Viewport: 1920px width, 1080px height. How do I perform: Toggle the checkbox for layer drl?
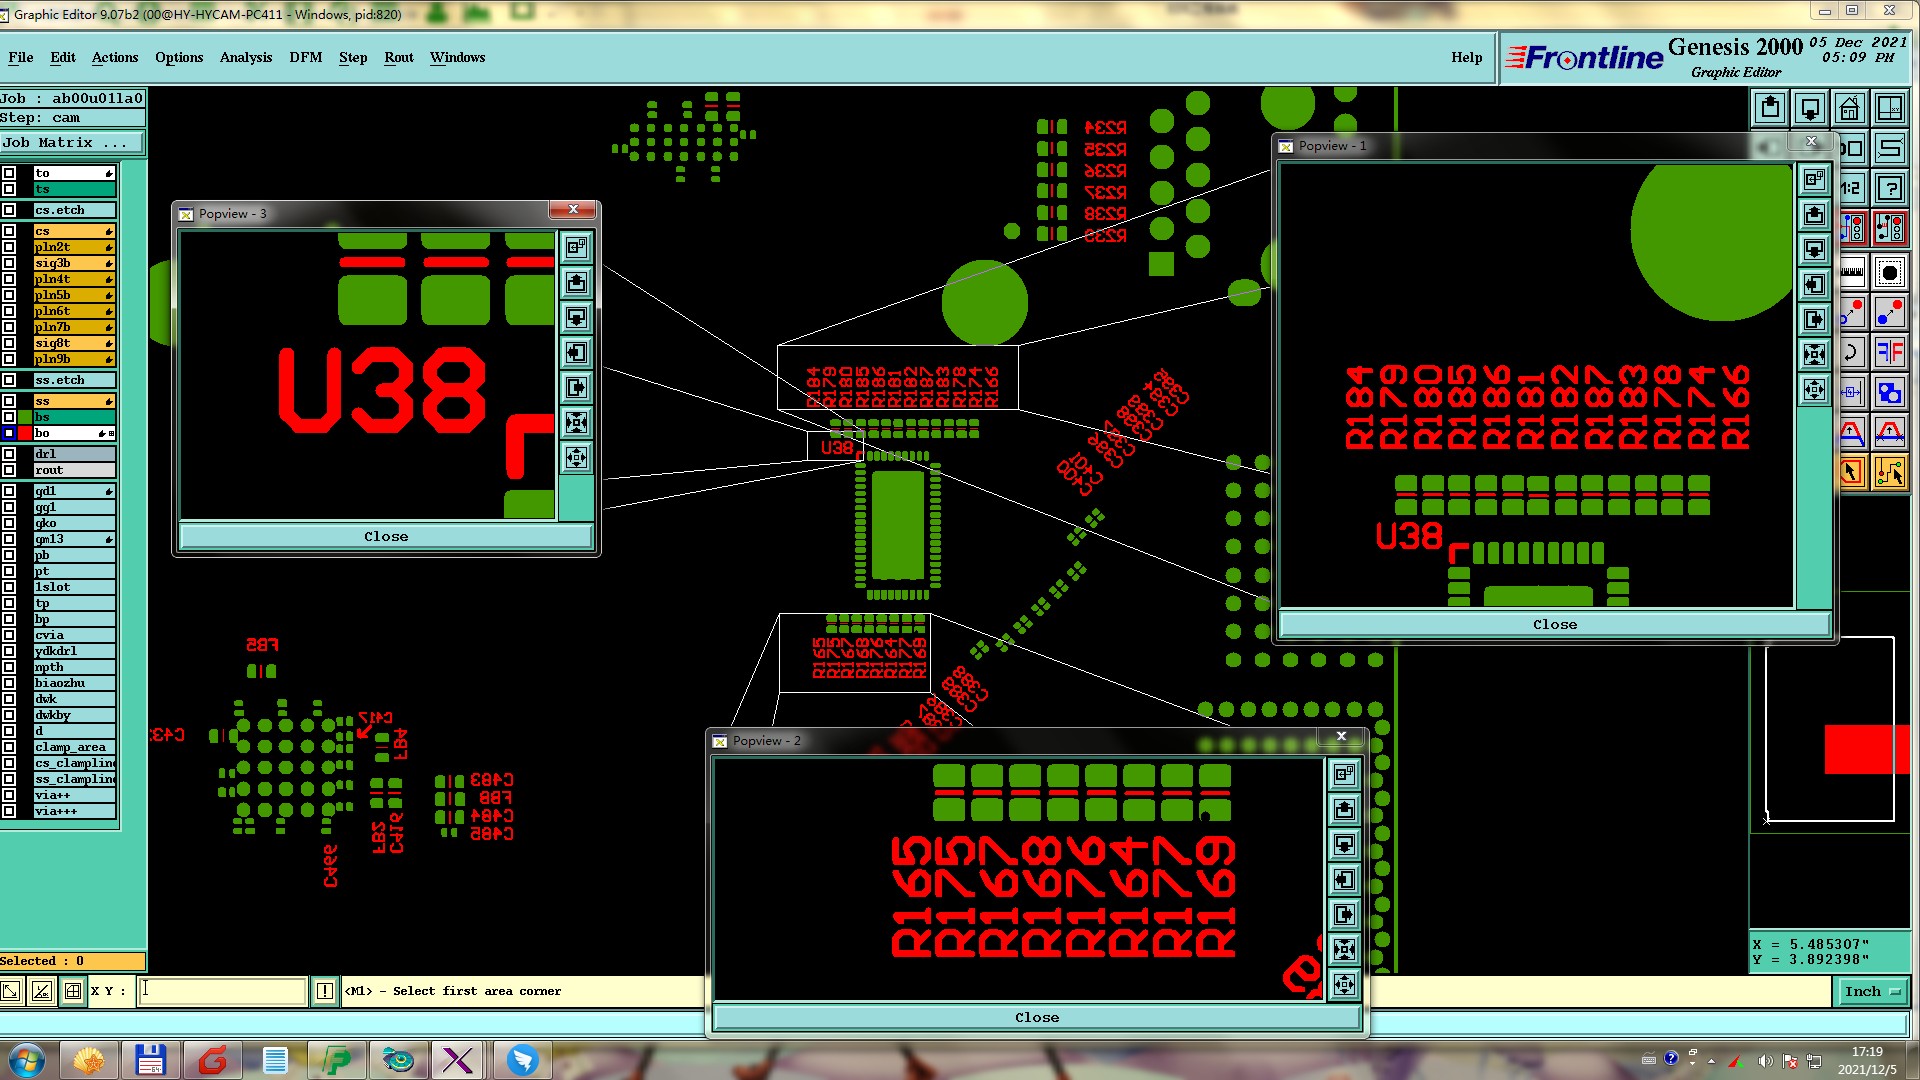click(x=9, y=454)
